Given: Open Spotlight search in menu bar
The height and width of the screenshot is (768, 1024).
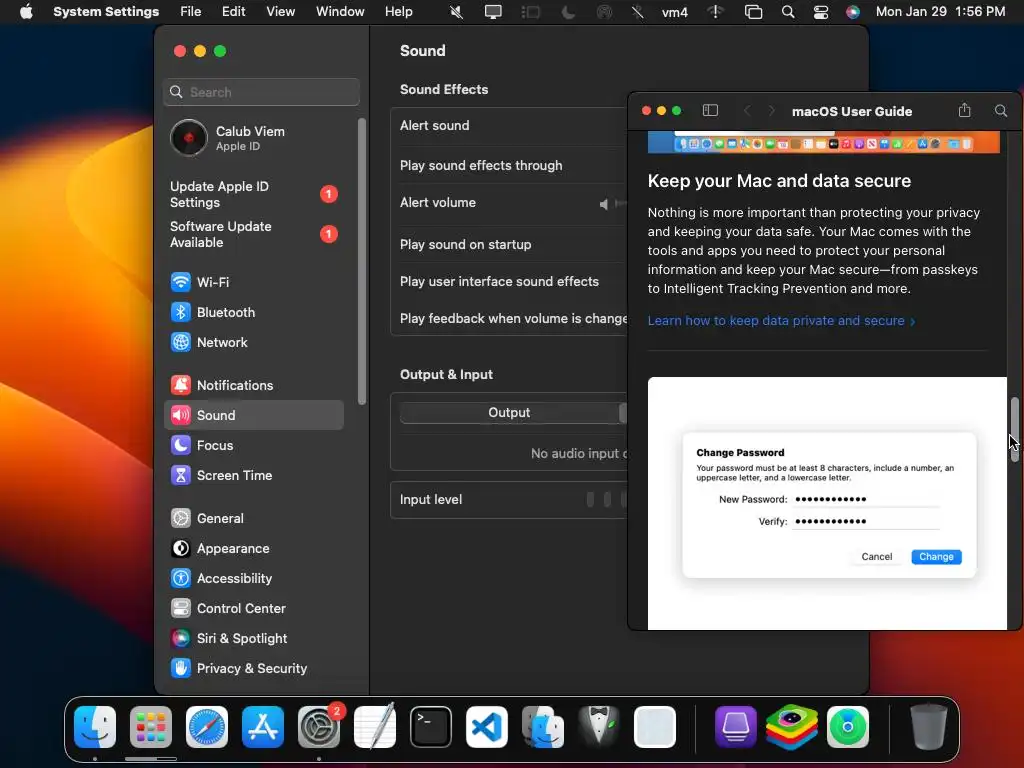Looking at the screenshot, I should 788,12.
